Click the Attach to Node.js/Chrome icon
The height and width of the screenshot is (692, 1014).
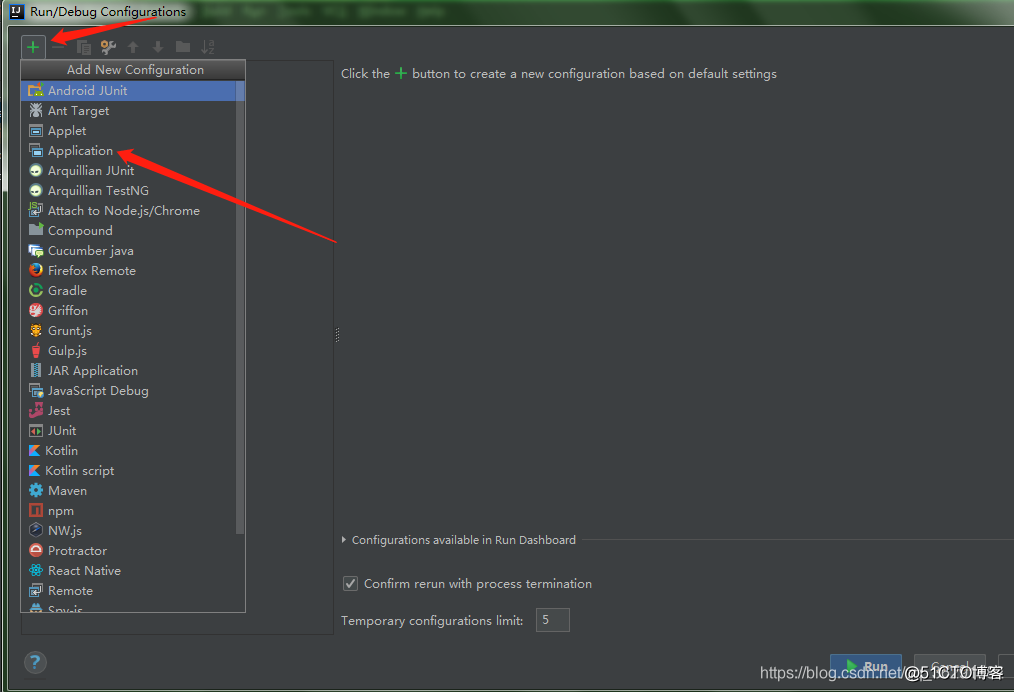[36, 210]
